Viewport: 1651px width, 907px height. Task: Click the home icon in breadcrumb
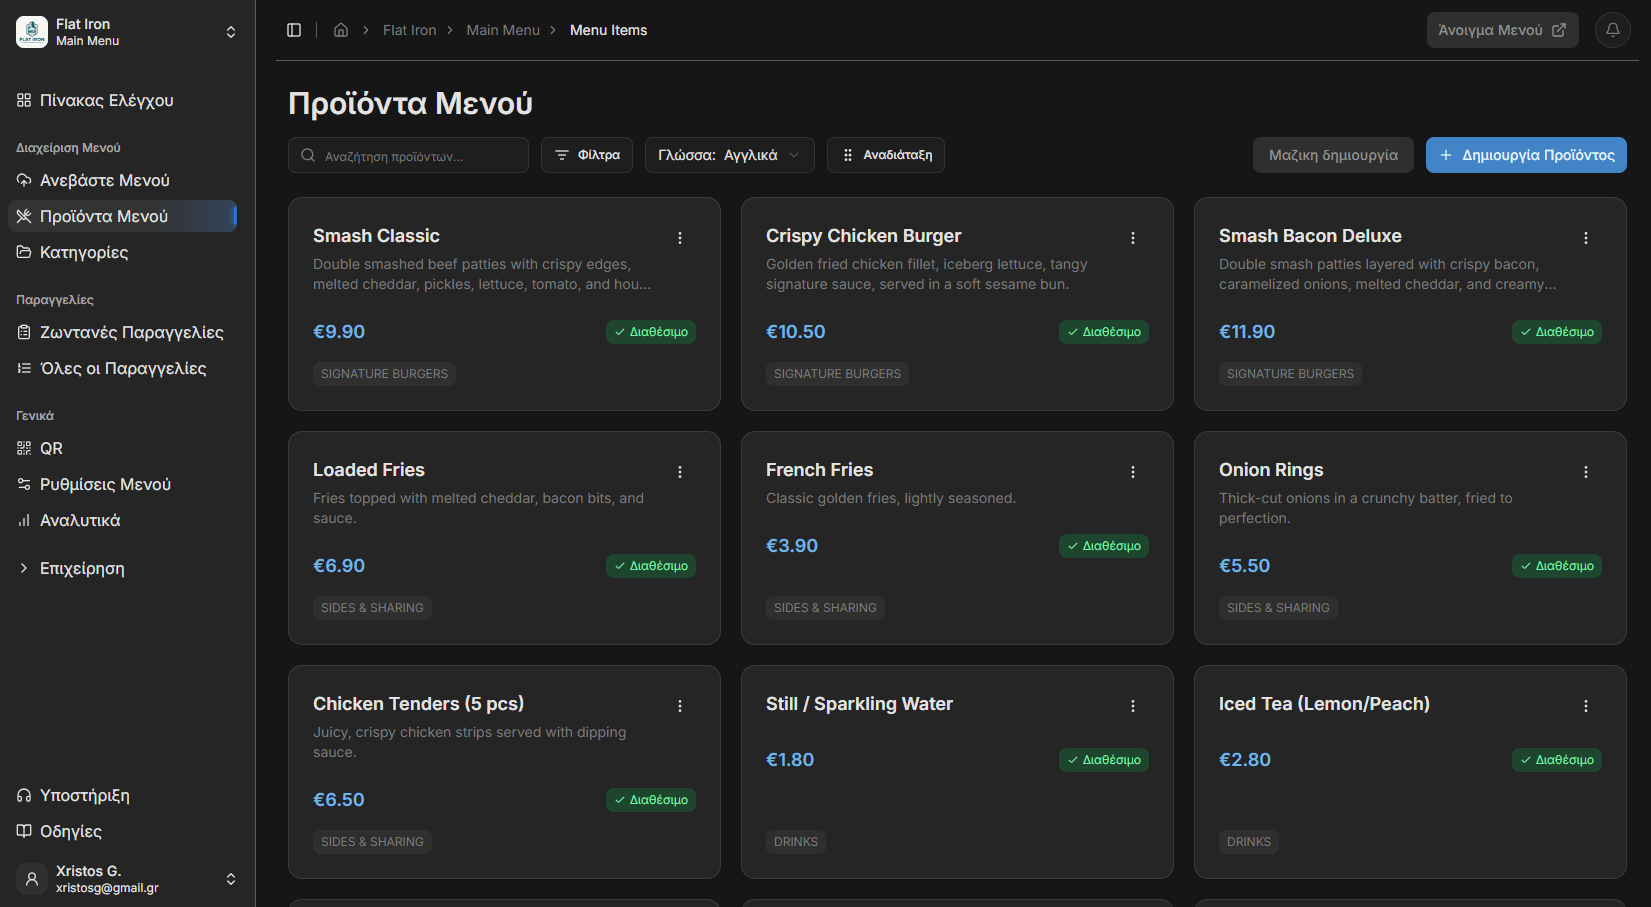(341, 30)
